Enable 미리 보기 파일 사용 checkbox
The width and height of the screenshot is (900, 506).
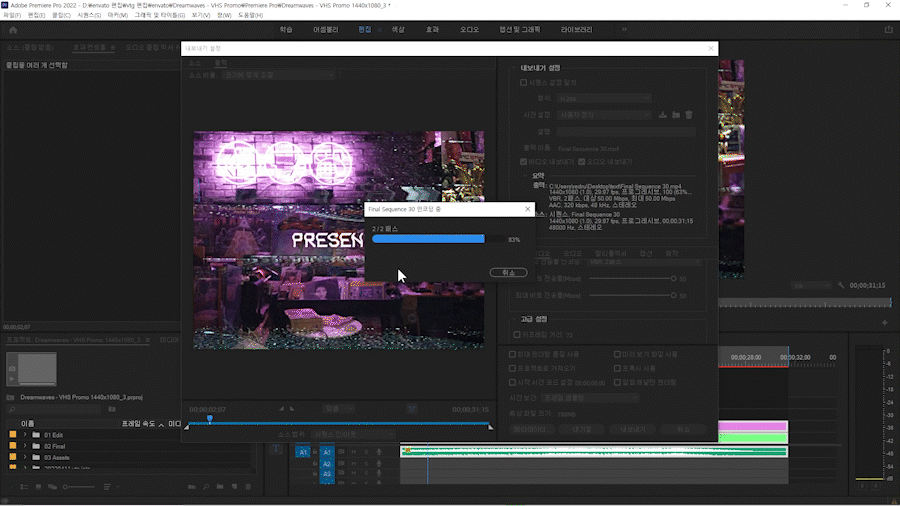pos(618,355)
